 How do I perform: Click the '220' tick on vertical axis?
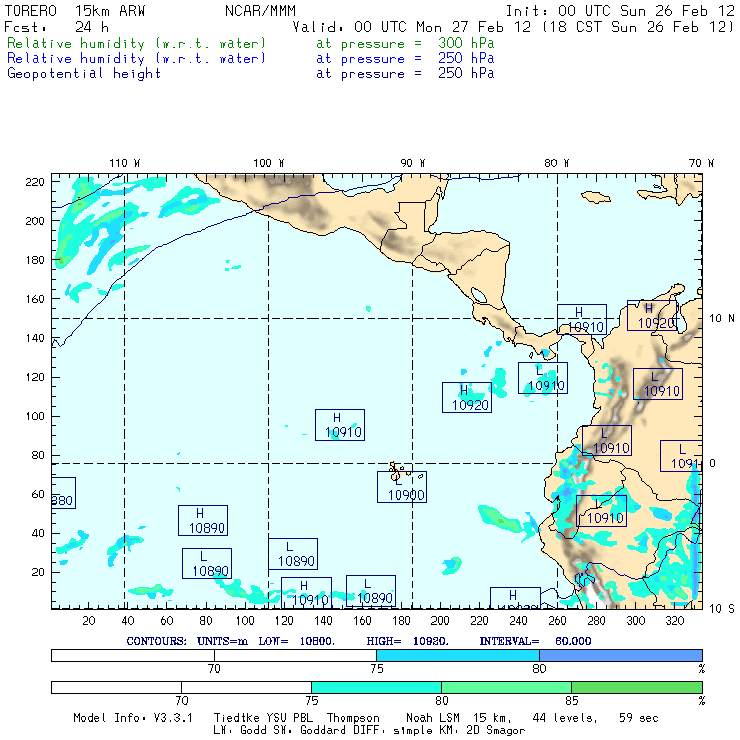(x=34, y=182)
